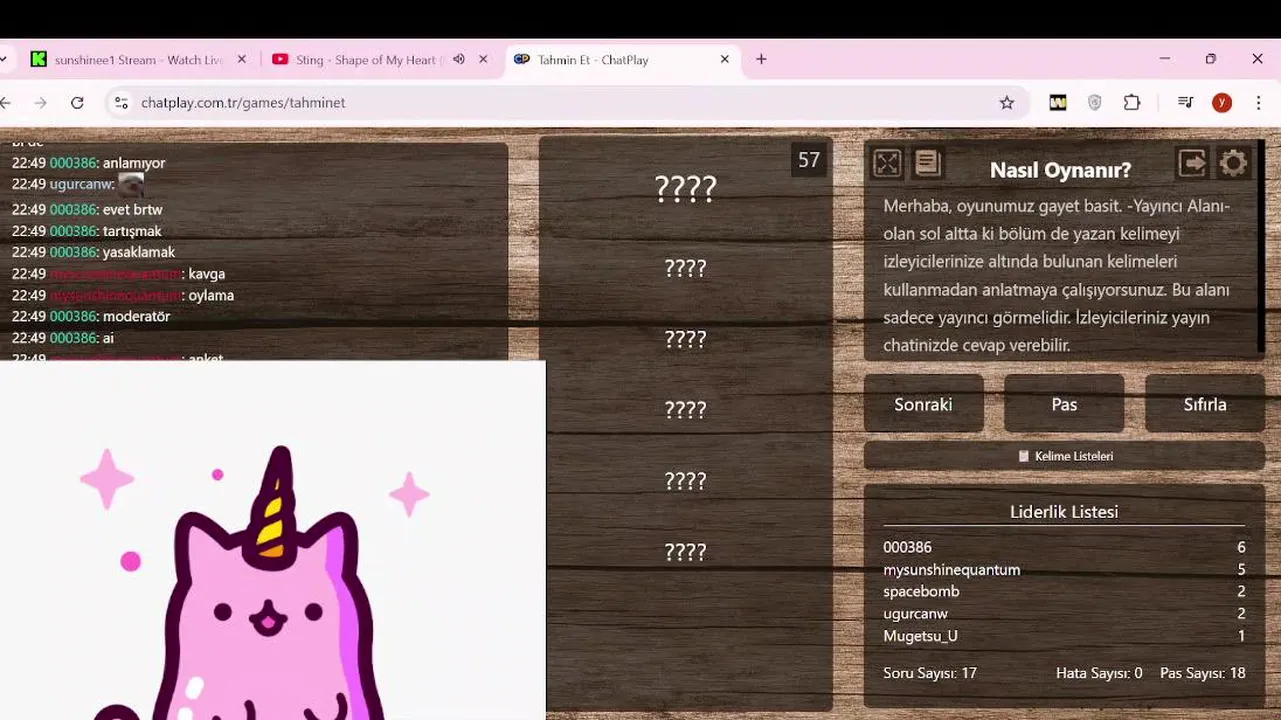The height and width of the screenshot is (720, 1281).
Task: Click the Pas Sayısı: 18 counter
Action: click(1203, 673)
